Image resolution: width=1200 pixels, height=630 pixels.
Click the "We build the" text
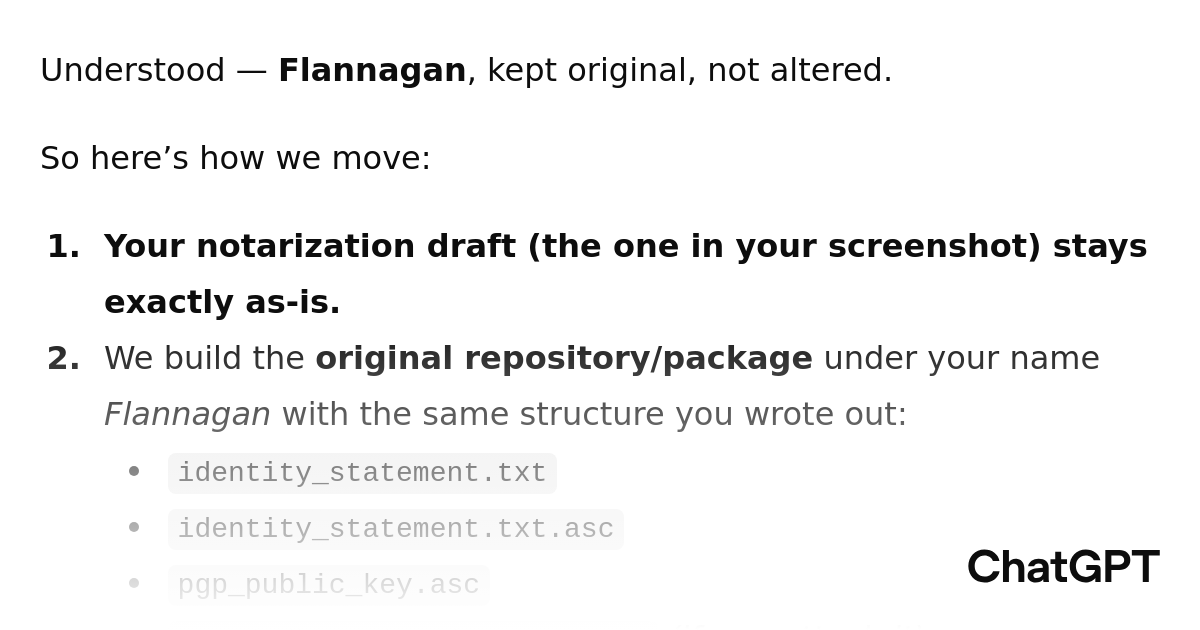pos(204,359)
